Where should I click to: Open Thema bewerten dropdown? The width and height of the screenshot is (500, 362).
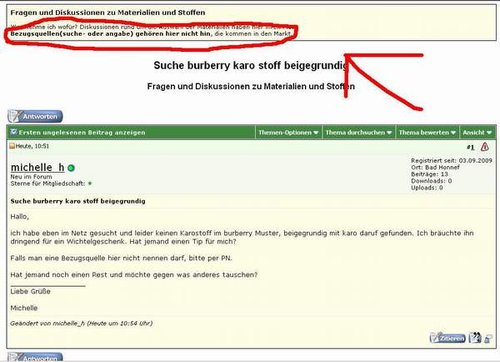click(x=427, y=133)
